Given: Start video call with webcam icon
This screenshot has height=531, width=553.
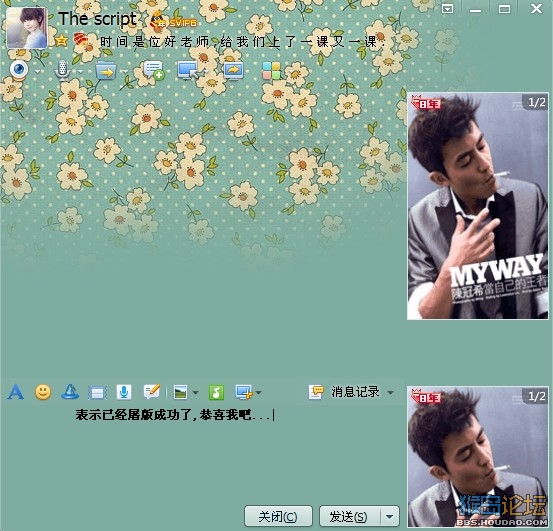Looking at the screenshot, I should pyautogui.click(x=19, y=69).
